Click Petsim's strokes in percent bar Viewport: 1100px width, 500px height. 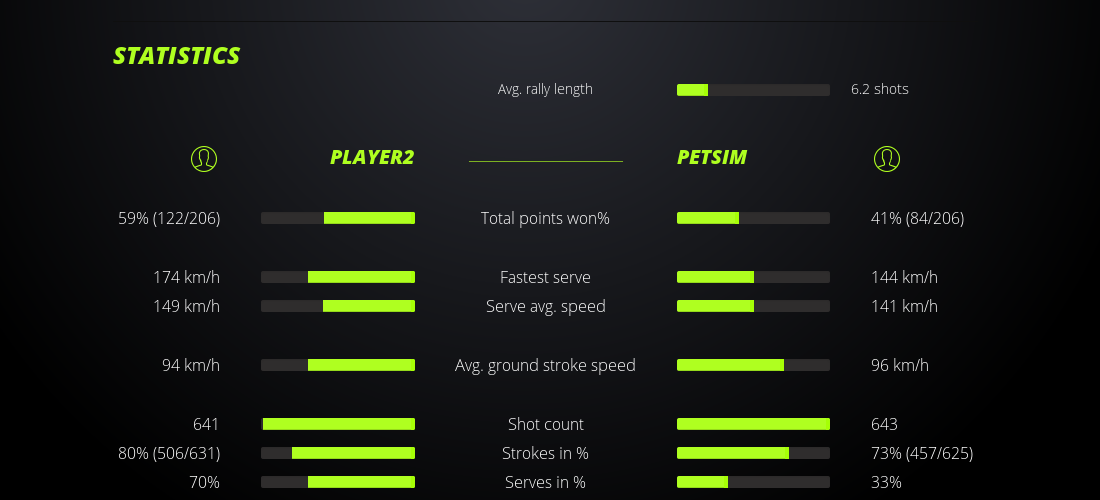click(753, 453)
